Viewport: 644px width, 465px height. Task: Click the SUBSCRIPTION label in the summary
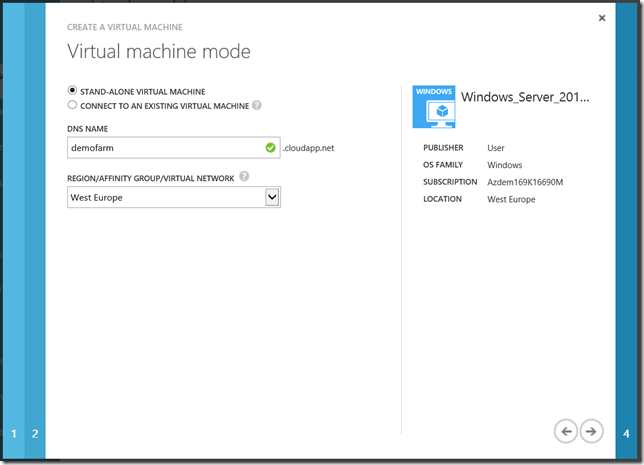click(450, 182)
